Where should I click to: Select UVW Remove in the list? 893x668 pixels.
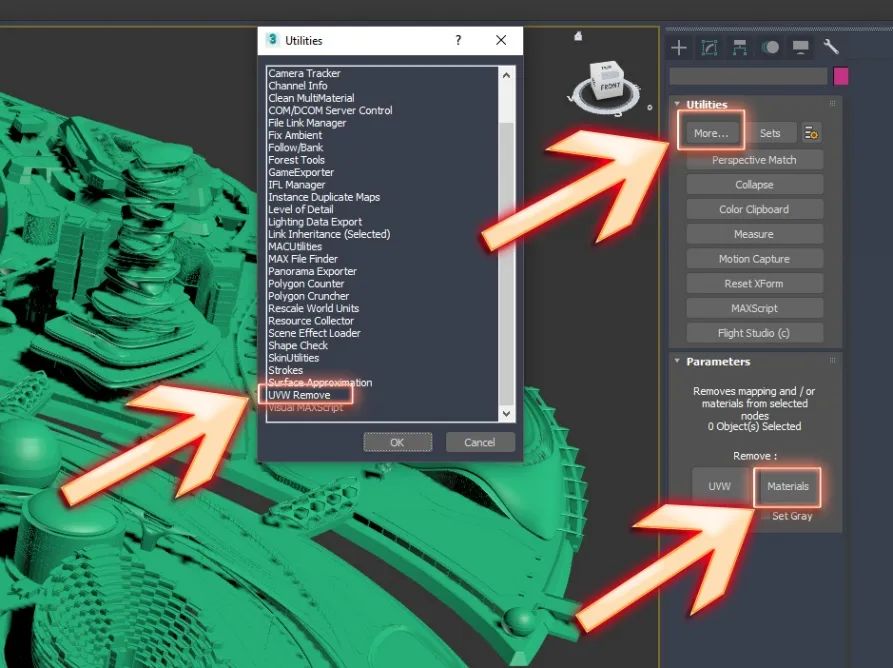(299, 395)
